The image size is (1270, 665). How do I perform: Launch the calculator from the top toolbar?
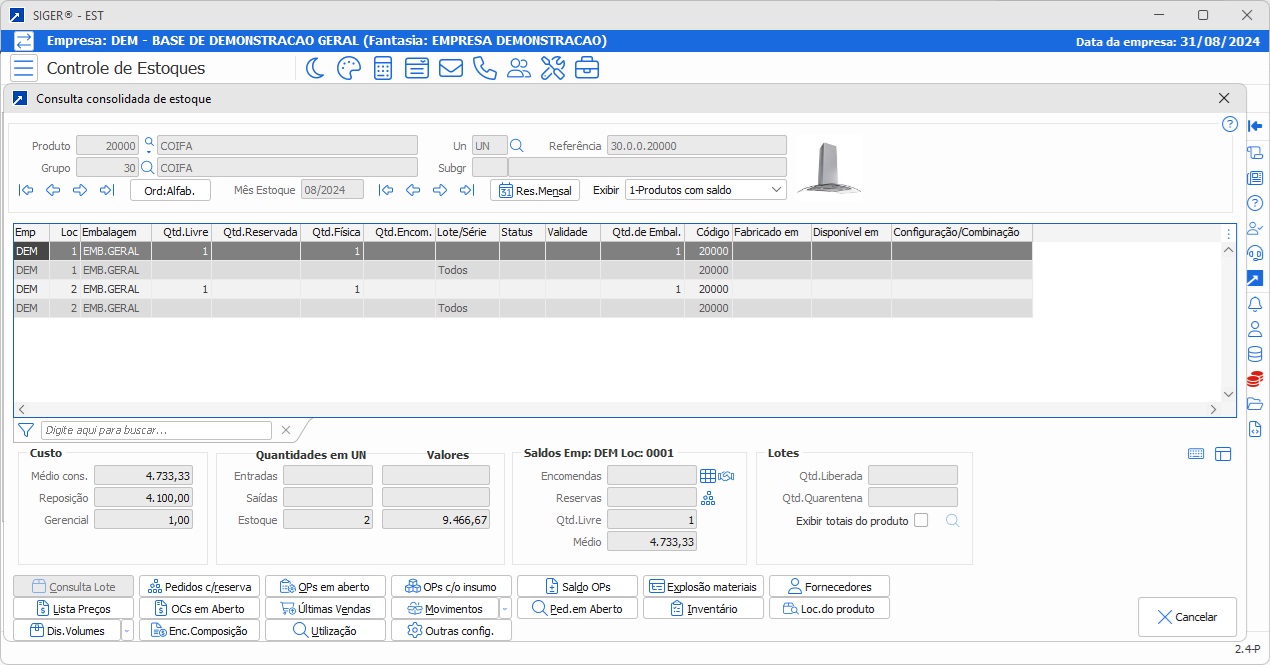coord(382,68)
